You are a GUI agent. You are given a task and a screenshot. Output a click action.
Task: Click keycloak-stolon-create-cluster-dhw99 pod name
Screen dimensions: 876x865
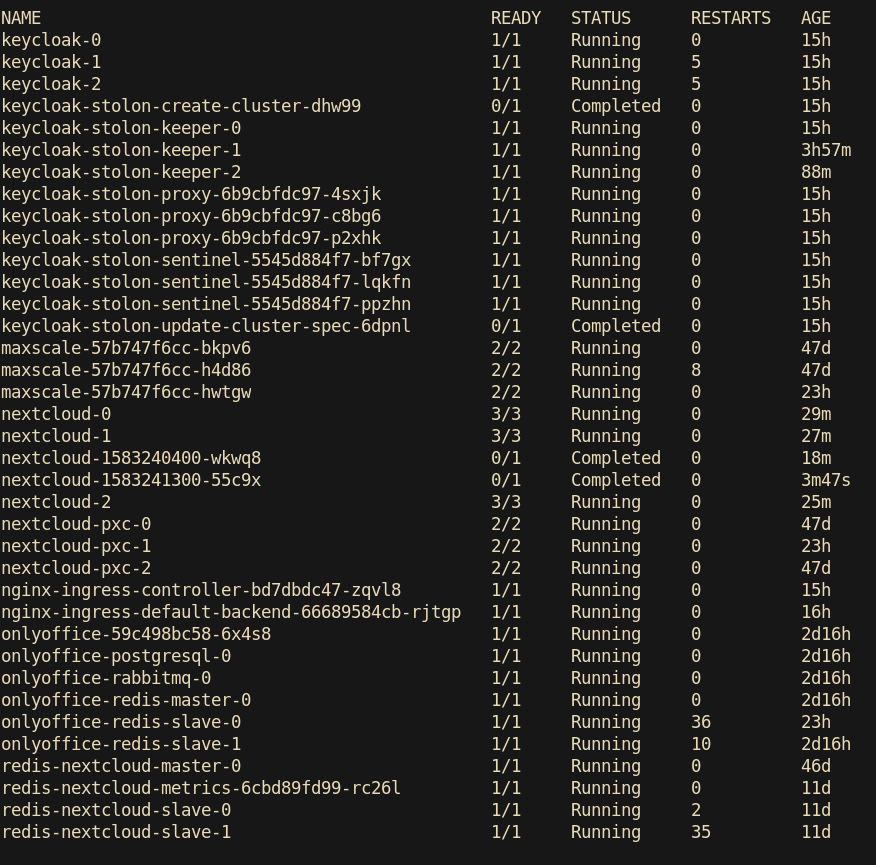point(181,106)
